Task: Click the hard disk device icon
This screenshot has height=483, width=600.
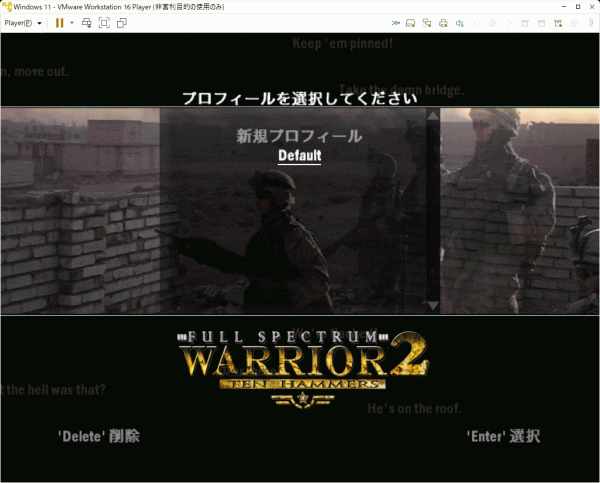Action: (411, 23)
